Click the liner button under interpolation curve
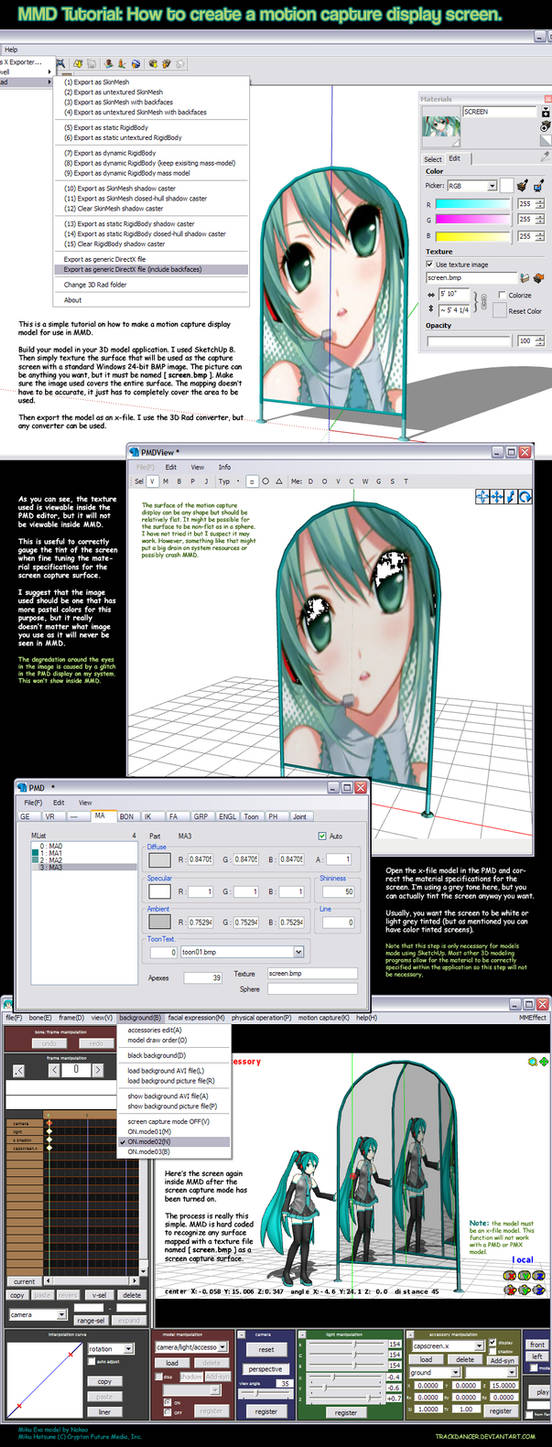 104,1412
